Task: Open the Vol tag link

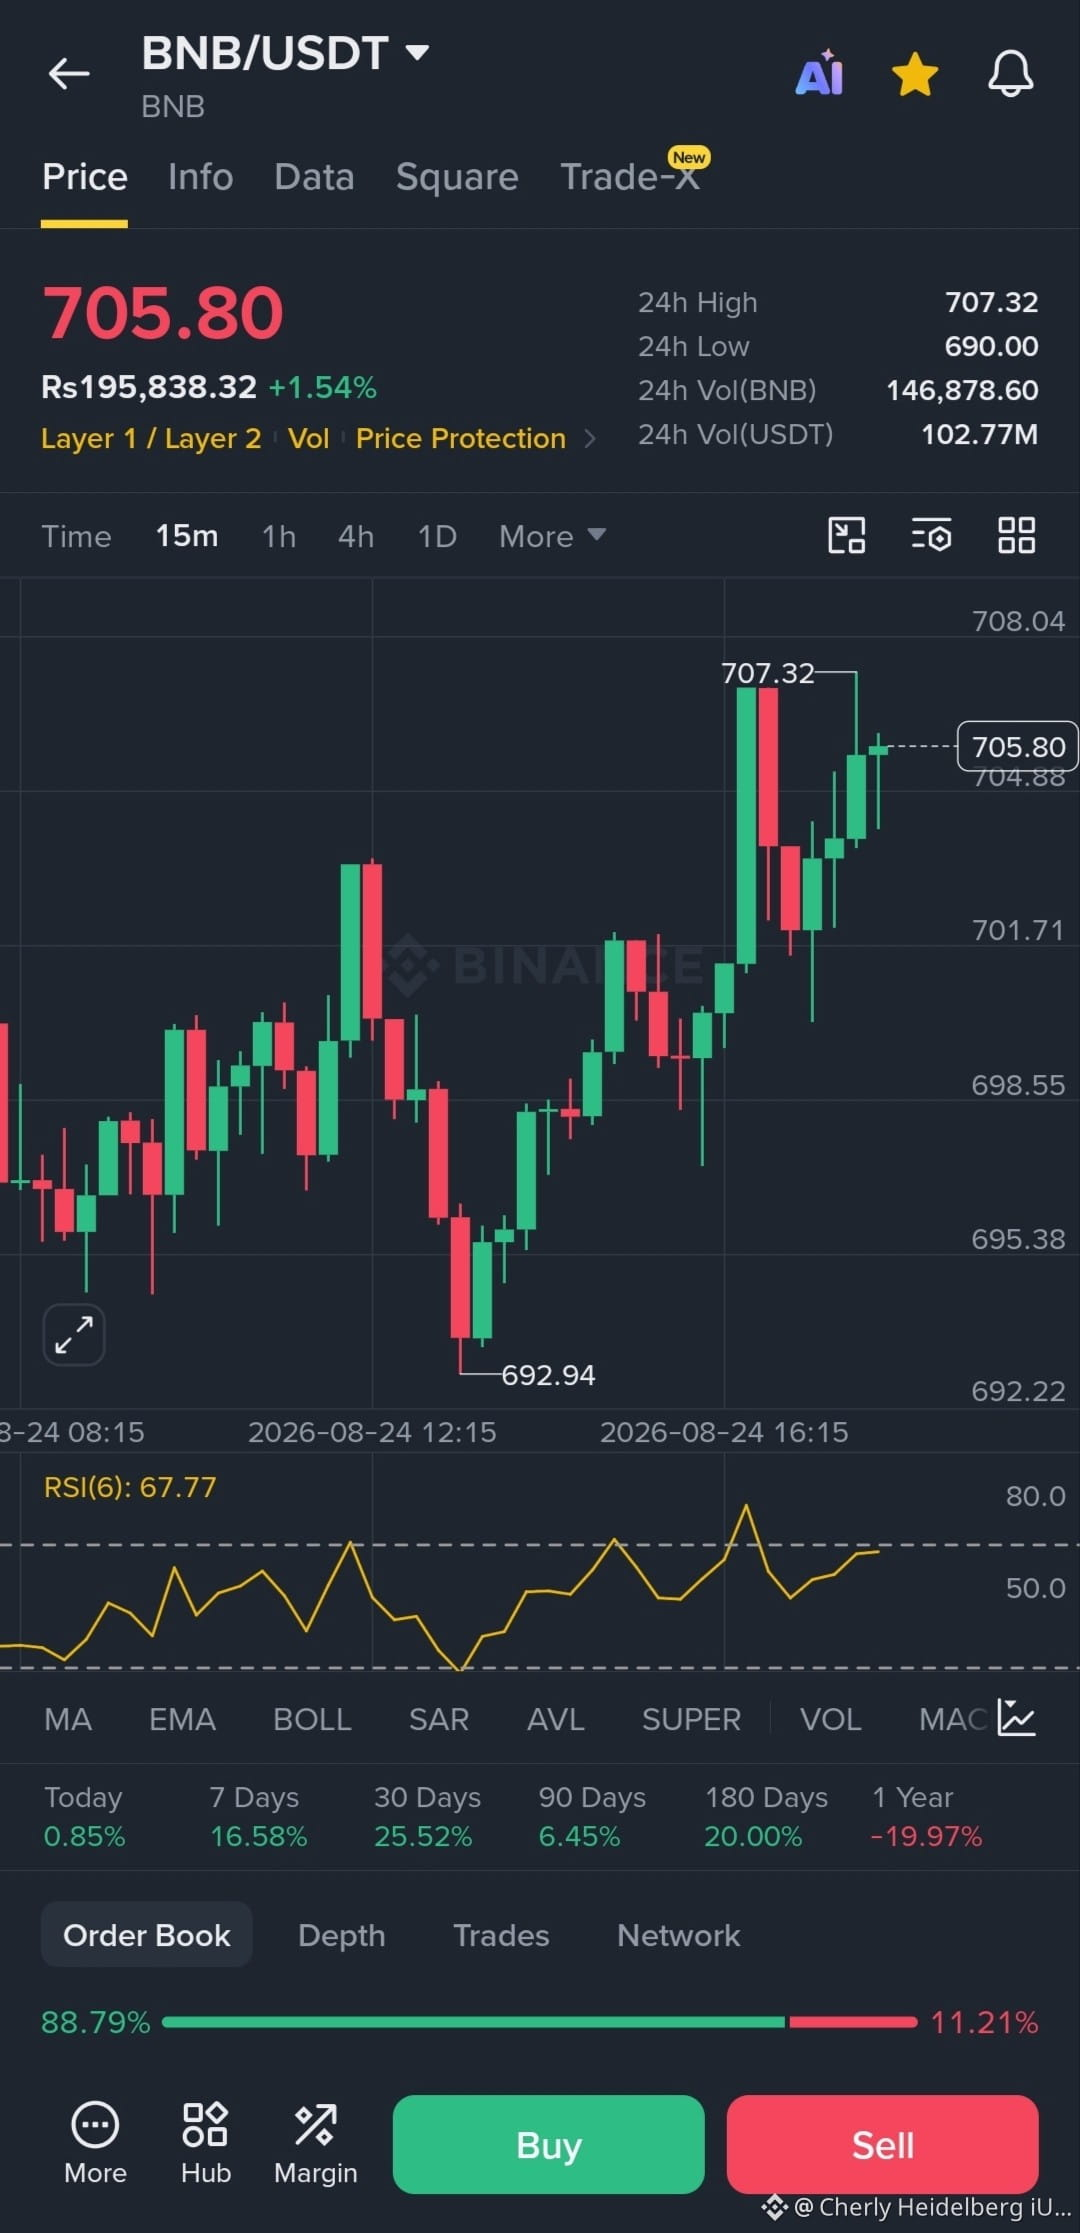Action: click(309, 439)
